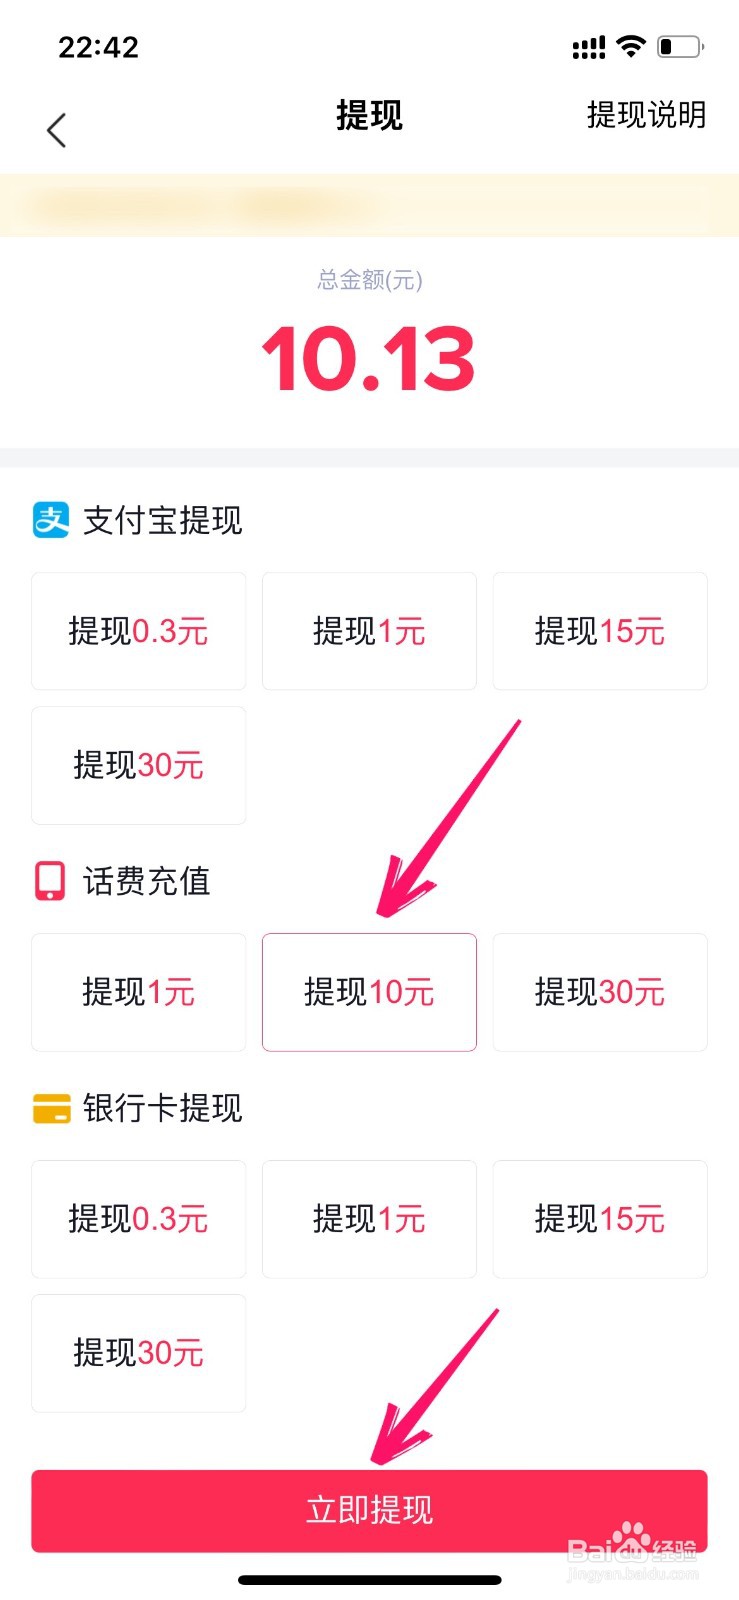Select Alipay 提现1元 option
This screenshot has height=1600, width=739.
369,631
